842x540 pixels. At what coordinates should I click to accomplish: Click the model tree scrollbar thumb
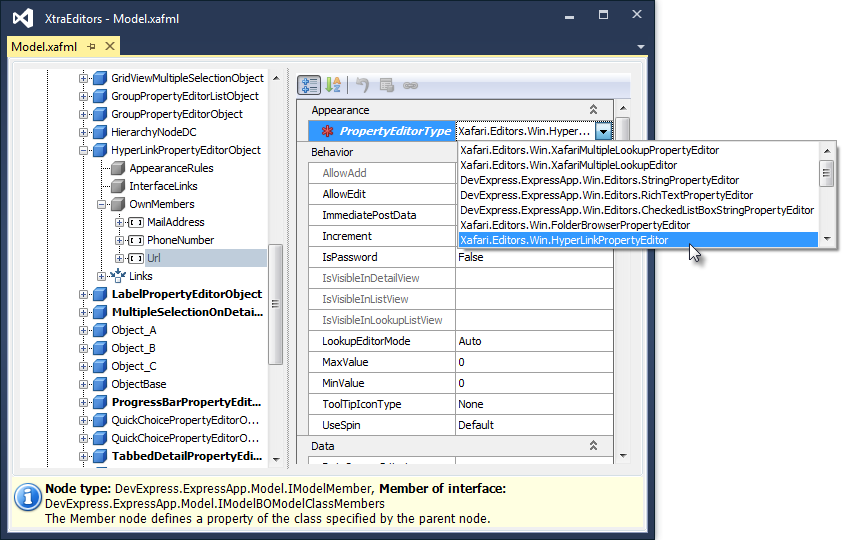point(275,304)
